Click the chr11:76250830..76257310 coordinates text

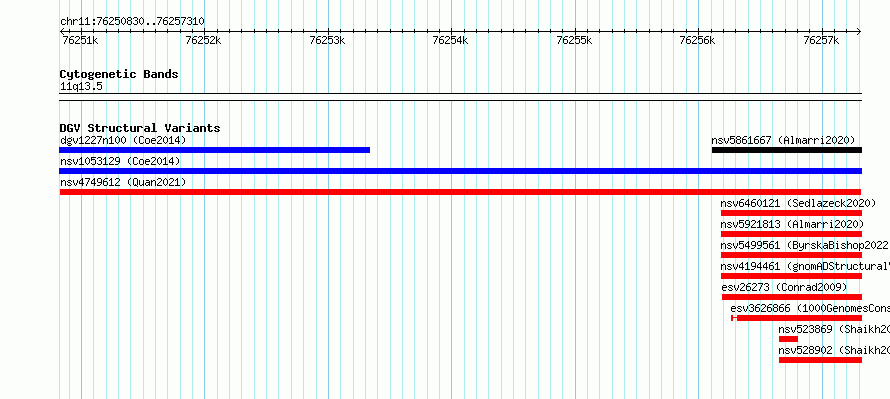pos(132,22)
